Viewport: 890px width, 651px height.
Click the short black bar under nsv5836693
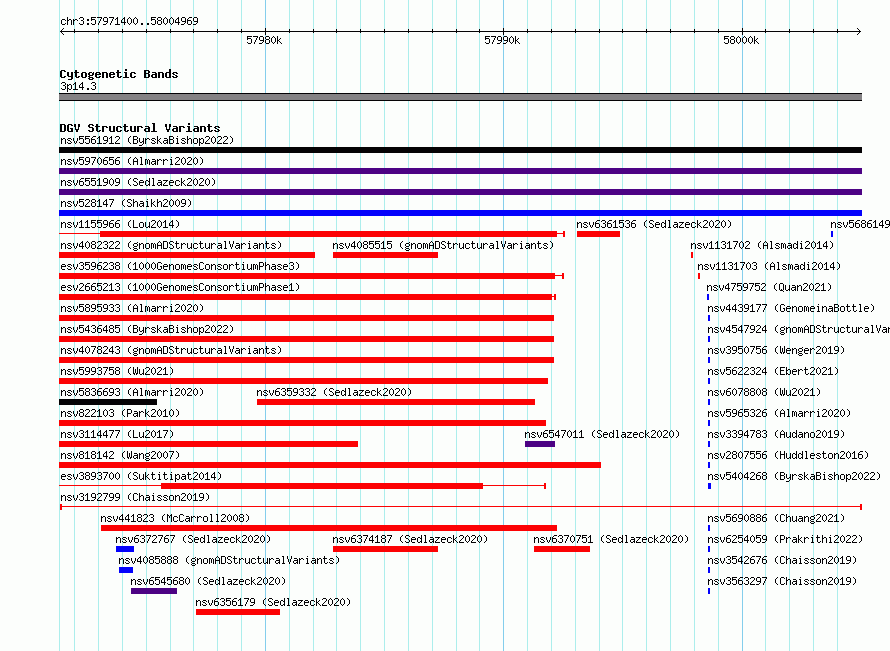pos(108,402)
